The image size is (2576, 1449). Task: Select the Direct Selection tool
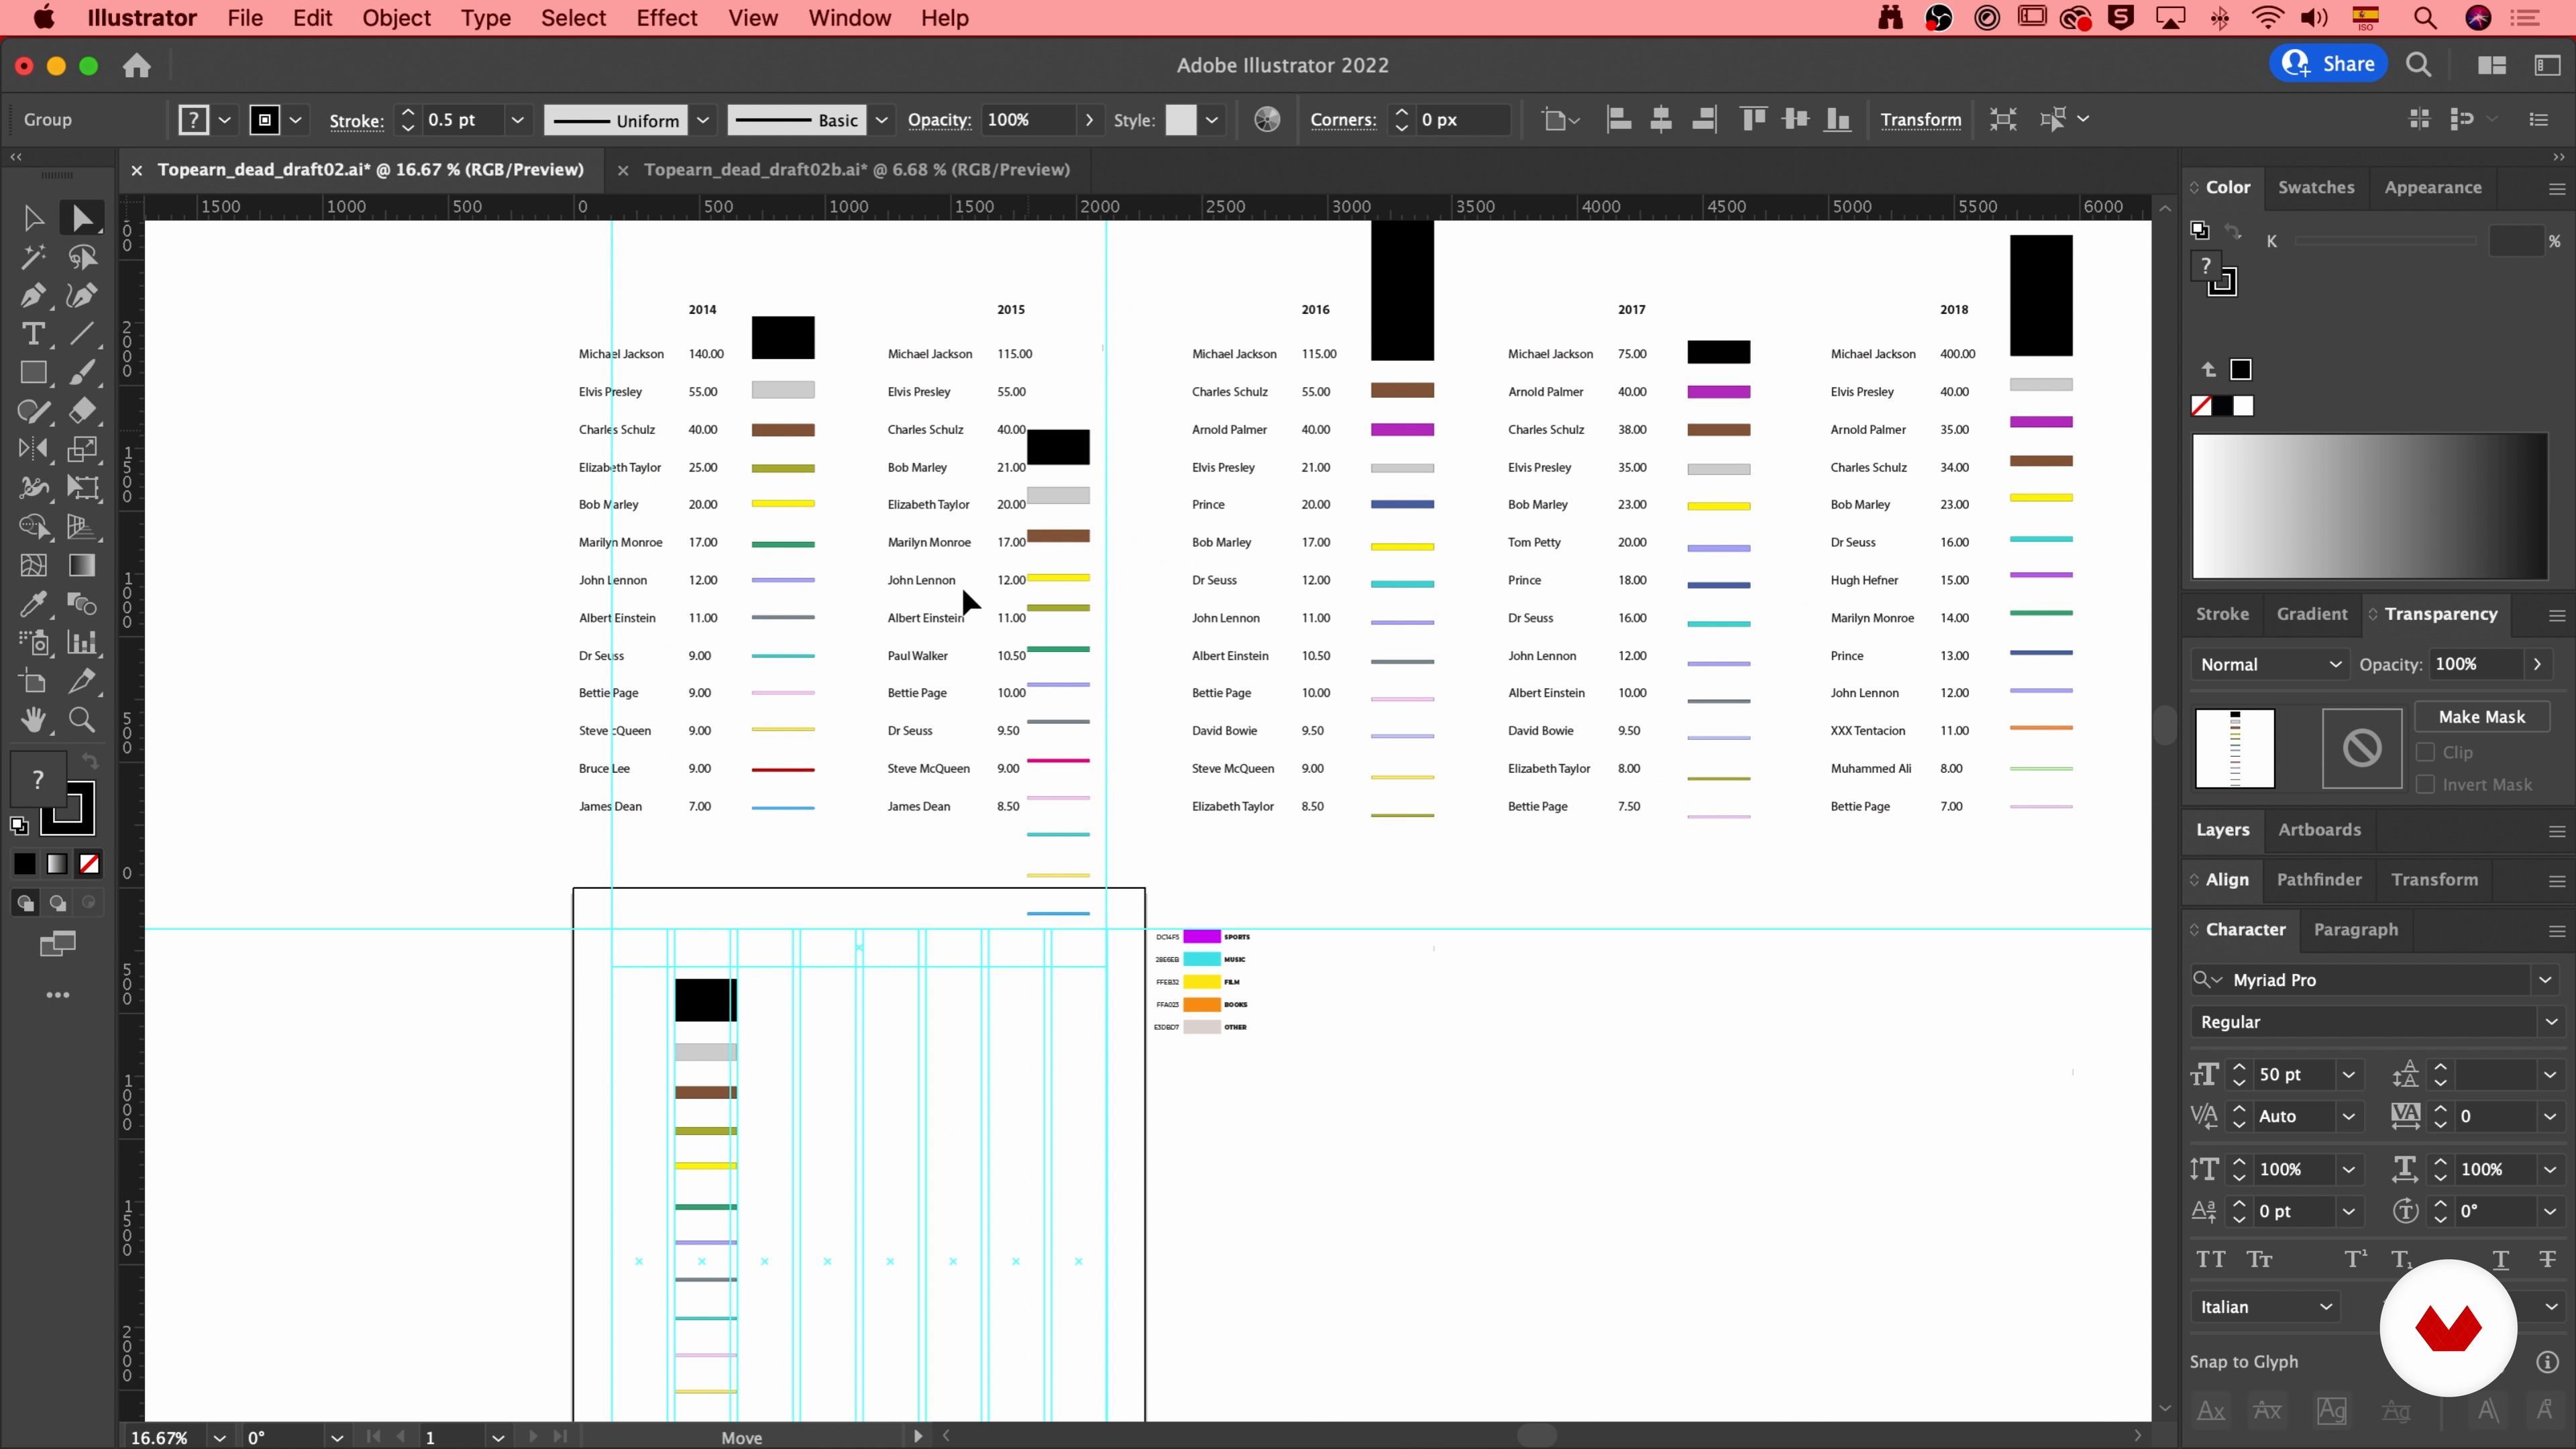[x=82, y=218]
